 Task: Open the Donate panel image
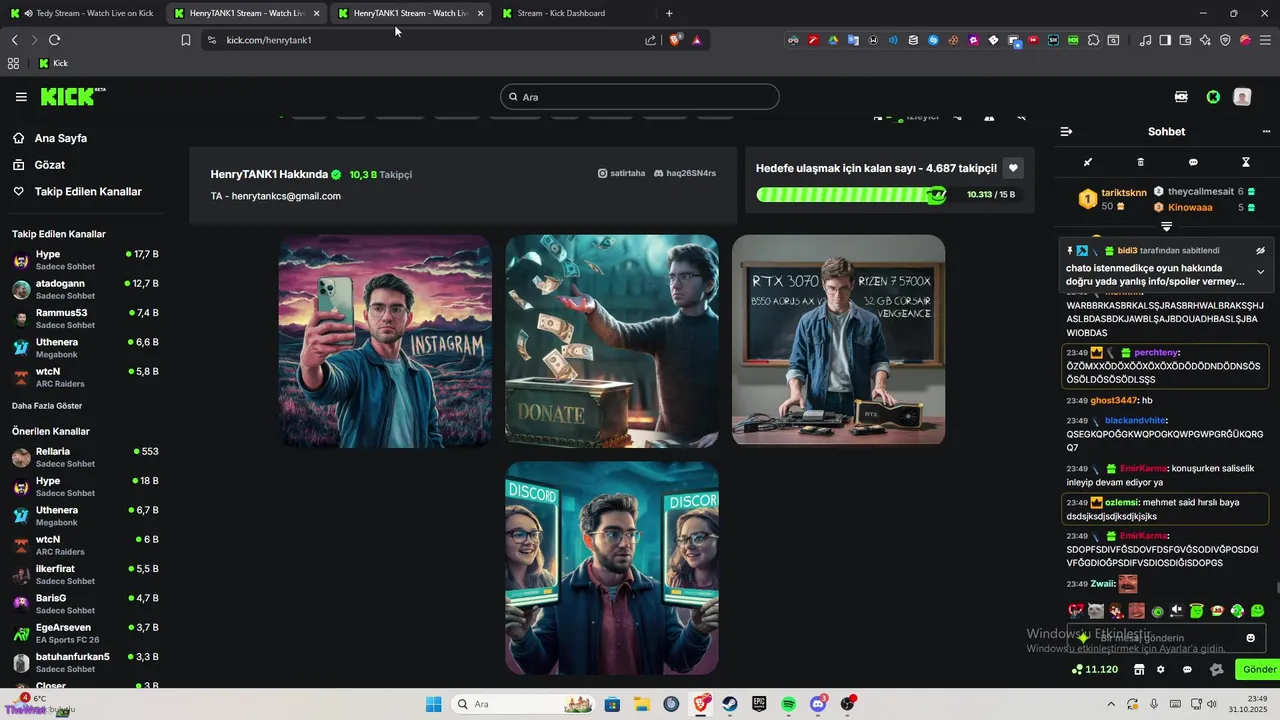point(612,341)
